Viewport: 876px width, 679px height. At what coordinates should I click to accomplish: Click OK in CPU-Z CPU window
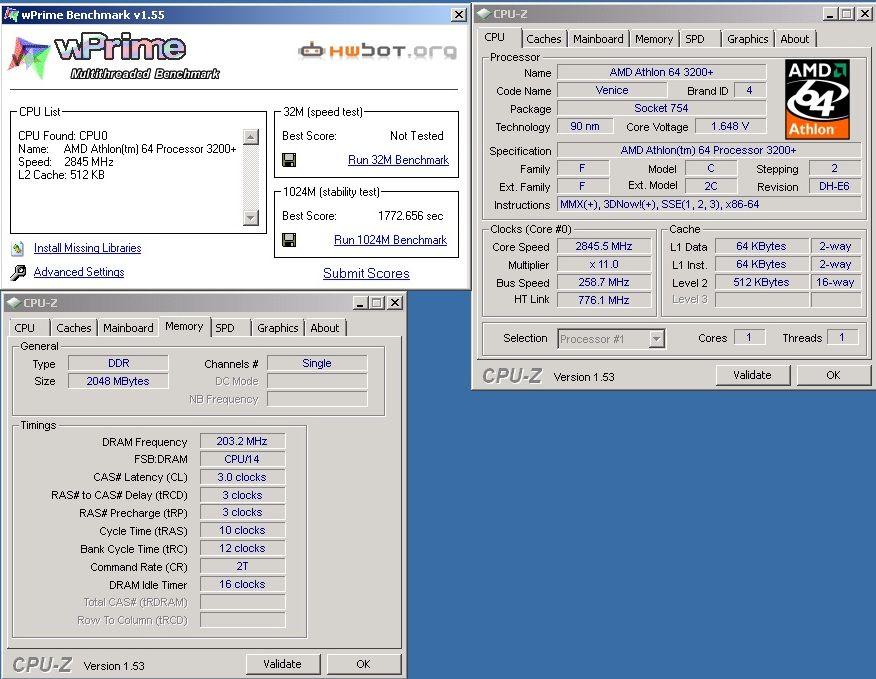[833, 375]
